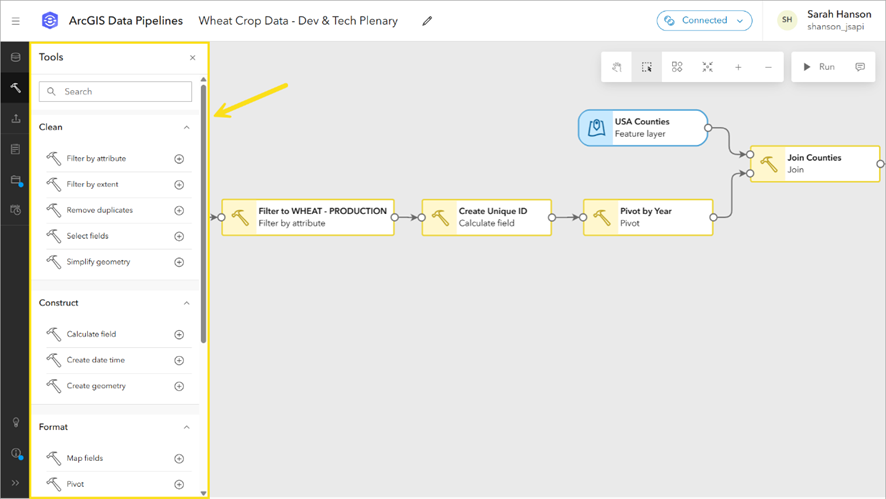The height and width of the screenshot is (499, 886).
Task: Zoom out of the canvas
Action: pyautogui.click(x=768, y=67)
